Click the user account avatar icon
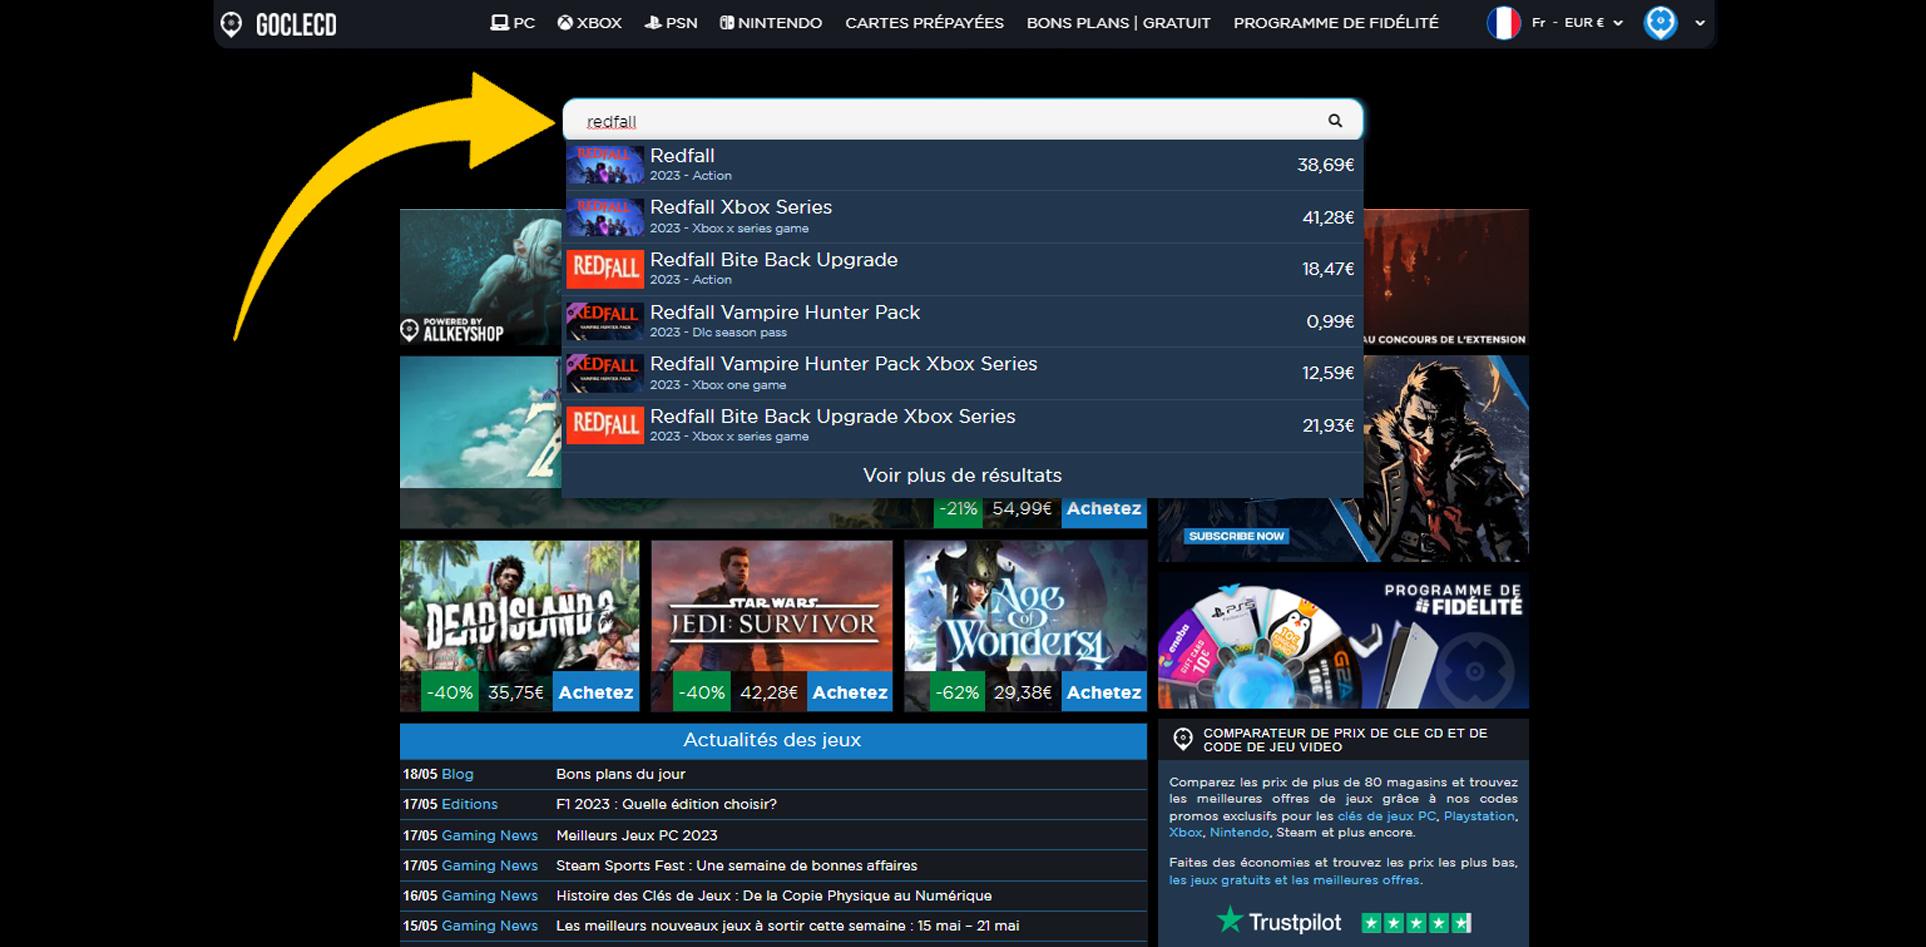The height and width of the screenshot is (947, 1926). point(1660,23)
